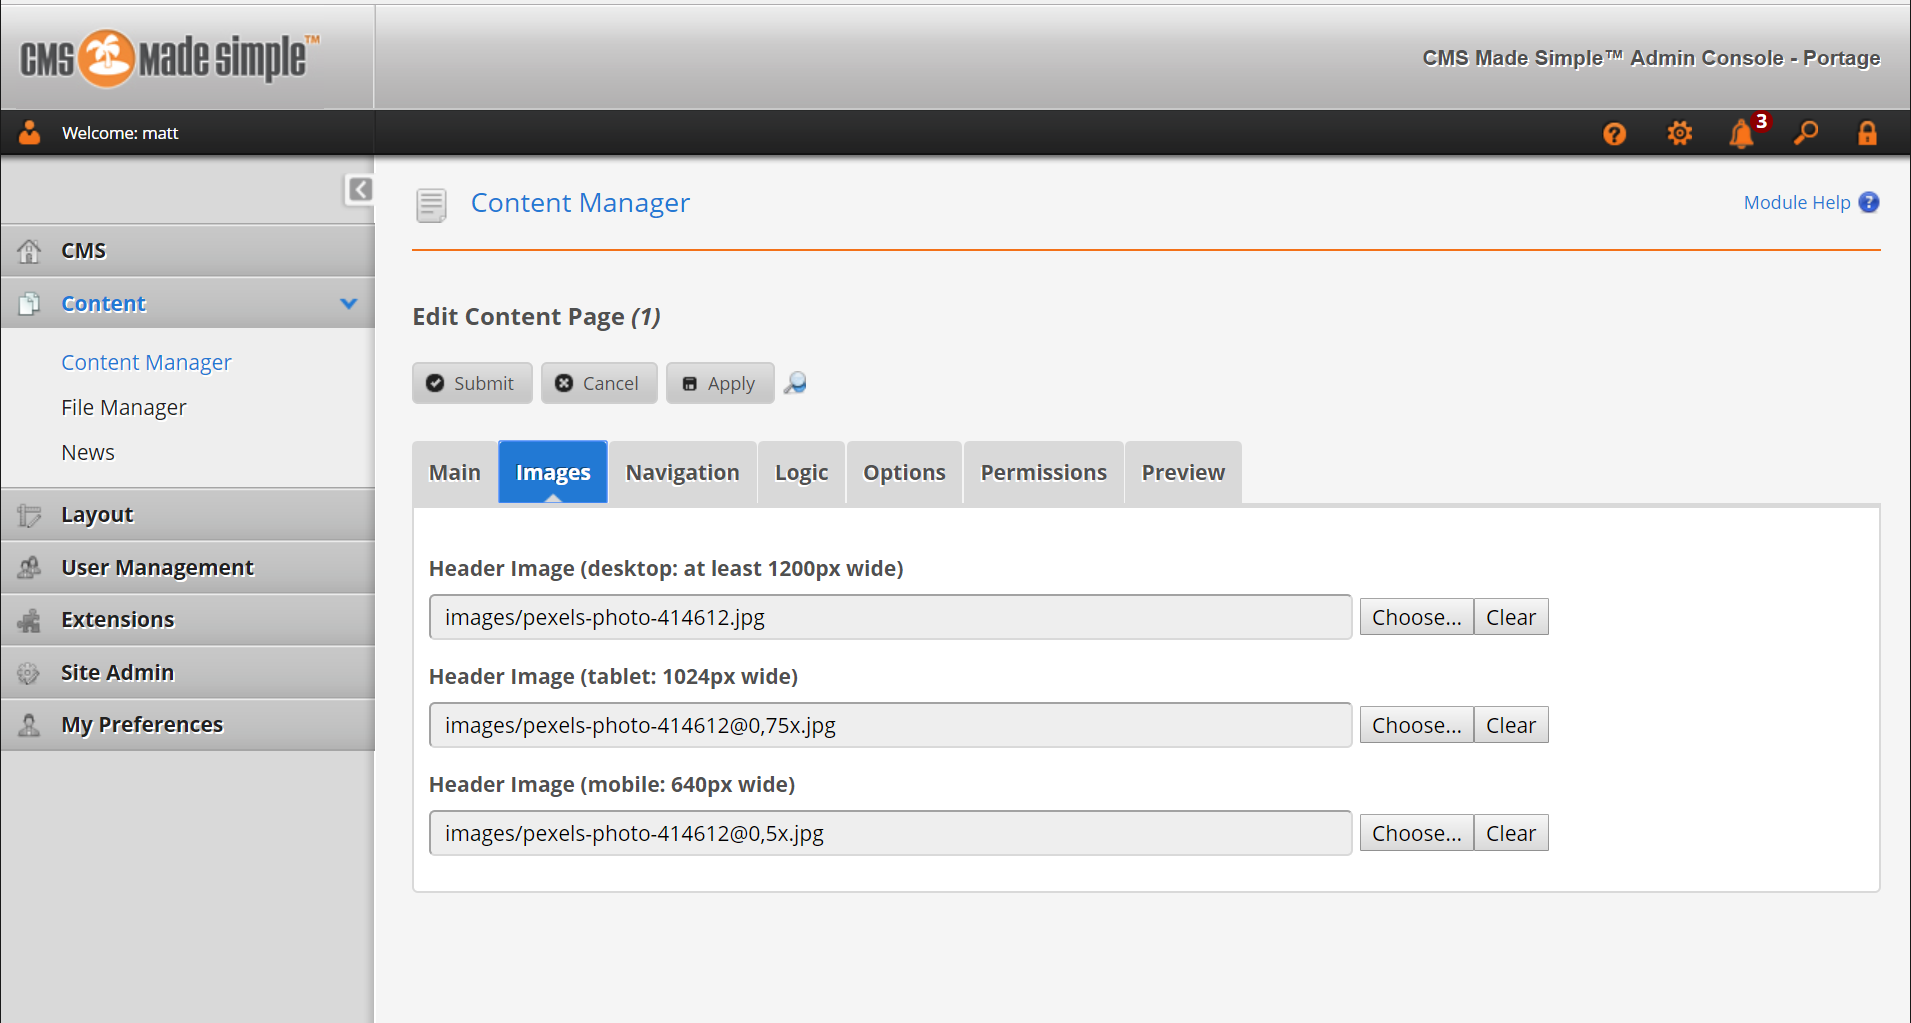
Task: Collapse the sidebar with the arrow toggle
Action: click(359, 189)
